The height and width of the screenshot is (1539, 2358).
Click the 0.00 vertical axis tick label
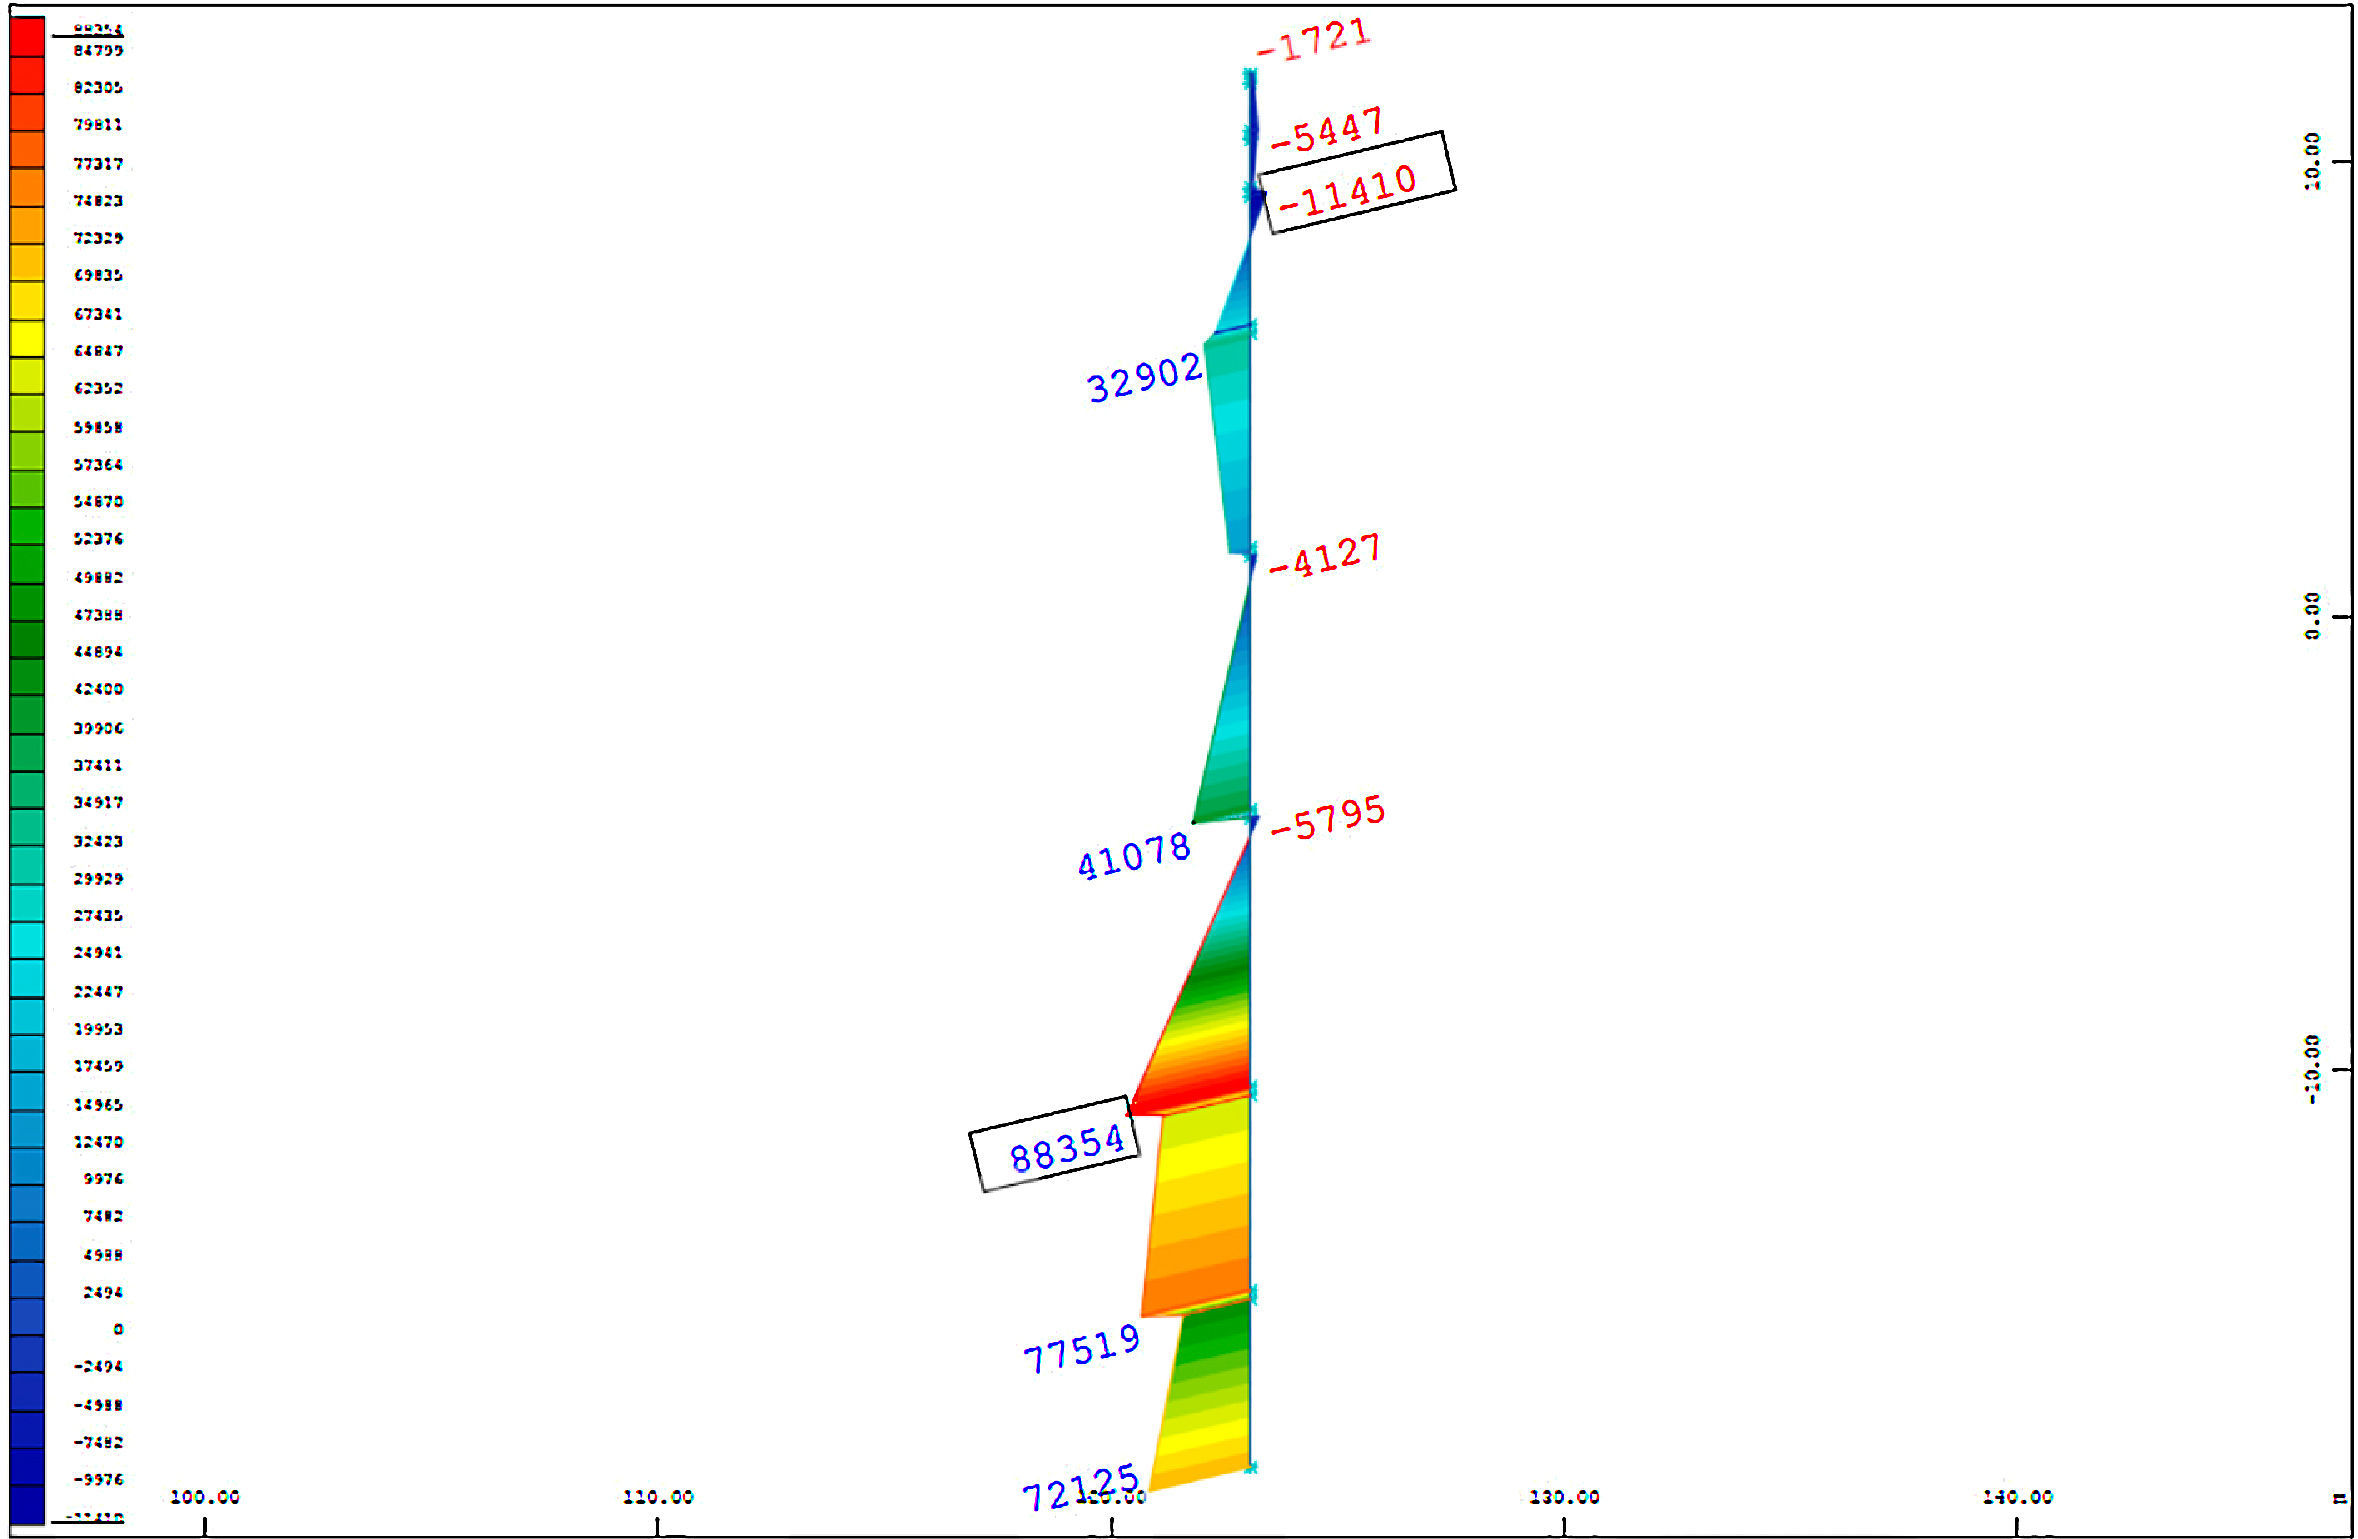coord(2312,615)
